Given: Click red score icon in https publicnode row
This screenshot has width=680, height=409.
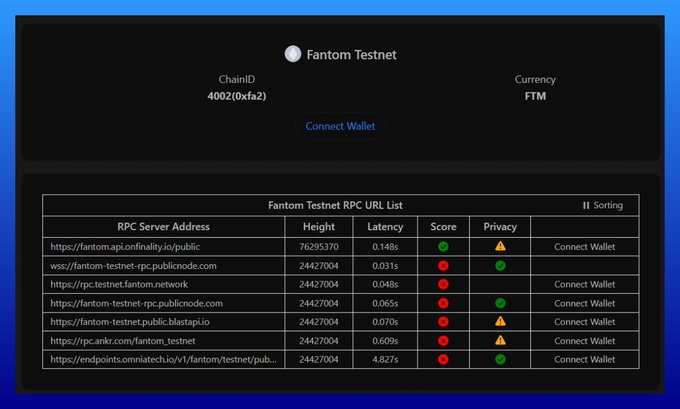Looking at the screenshot, I should click(x=443, y=303).
